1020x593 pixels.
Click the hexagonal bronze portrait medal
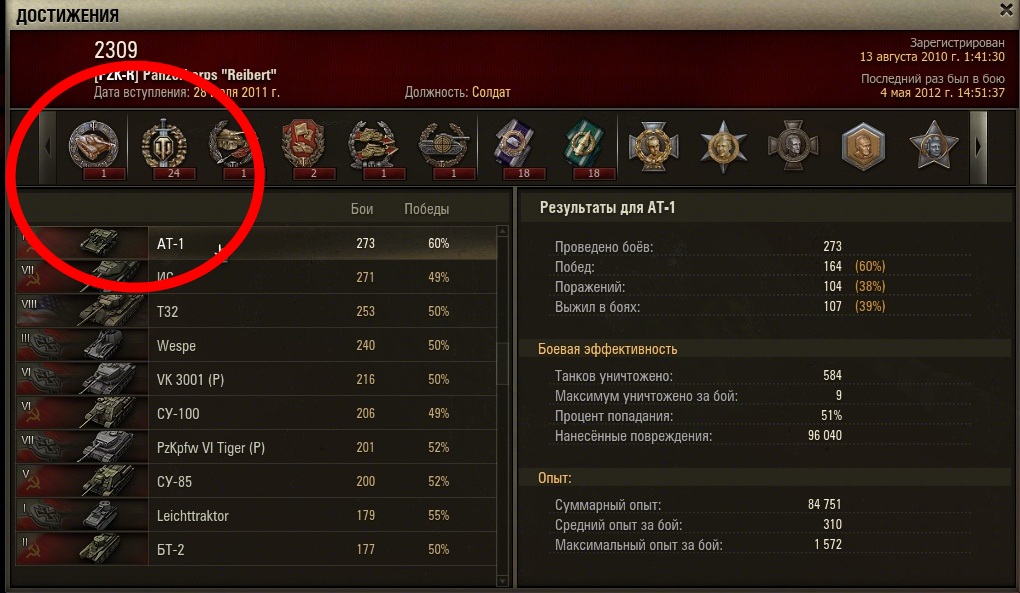pos(863,146)
